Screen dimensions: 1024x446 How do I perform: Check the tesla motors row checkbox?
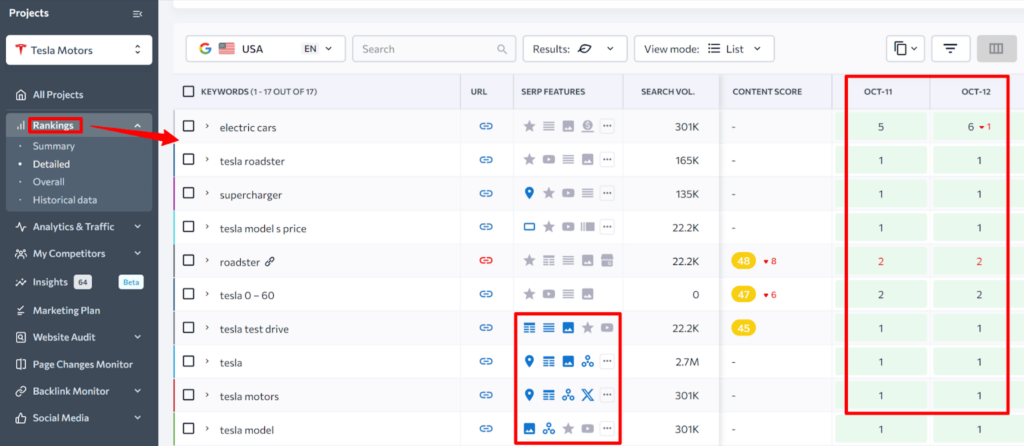click(189, 395)
